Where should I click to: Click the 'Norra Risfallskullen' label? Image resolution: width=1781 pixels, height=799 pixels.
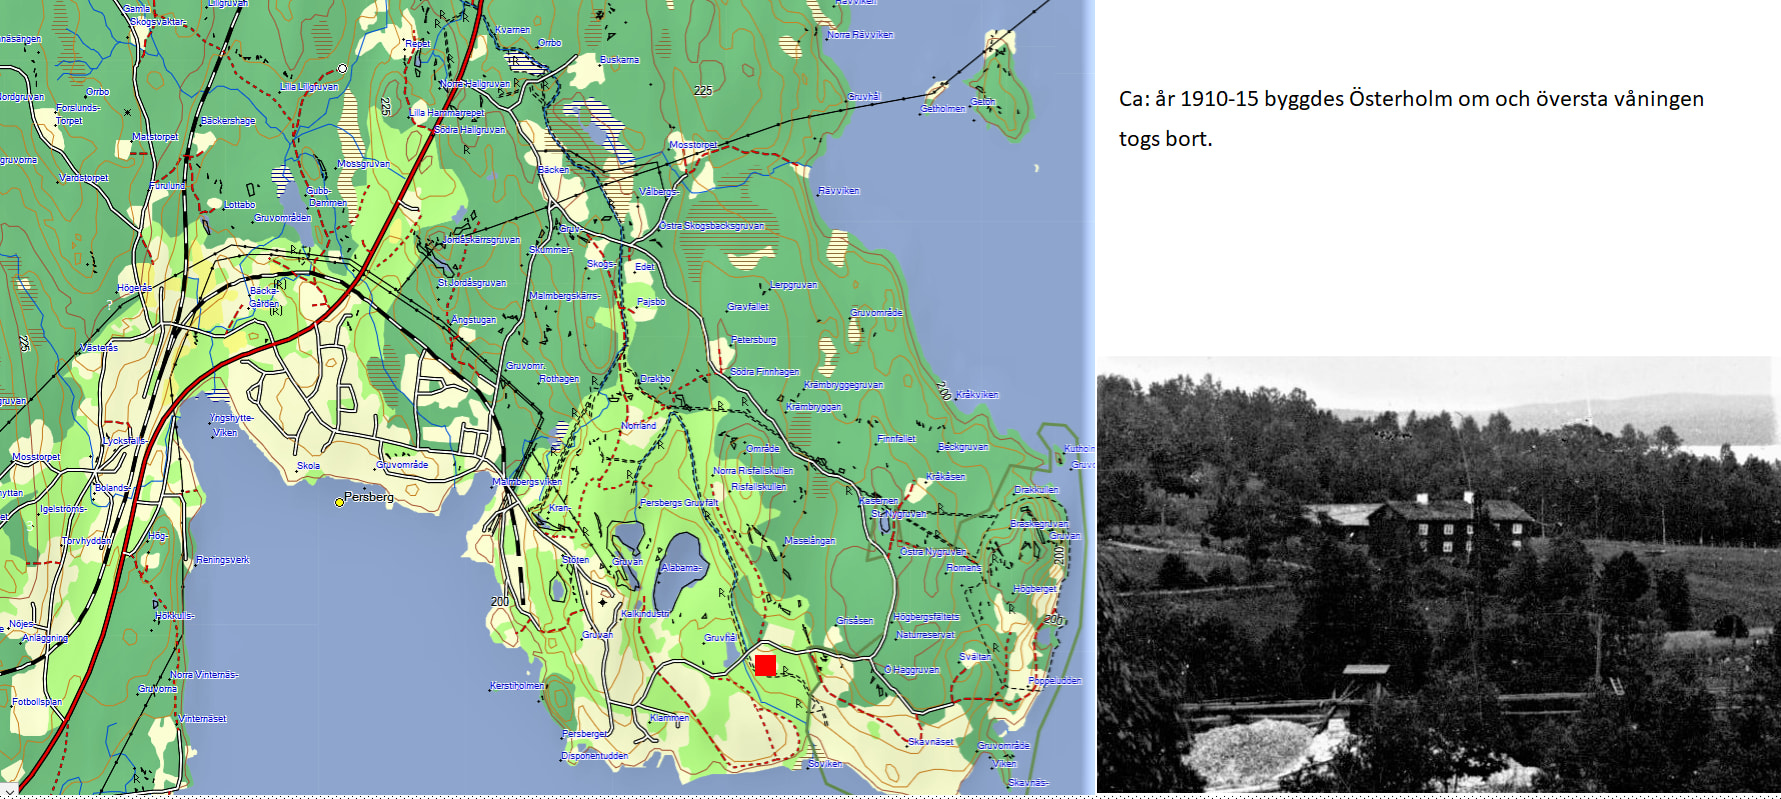[x=753, y=471]
